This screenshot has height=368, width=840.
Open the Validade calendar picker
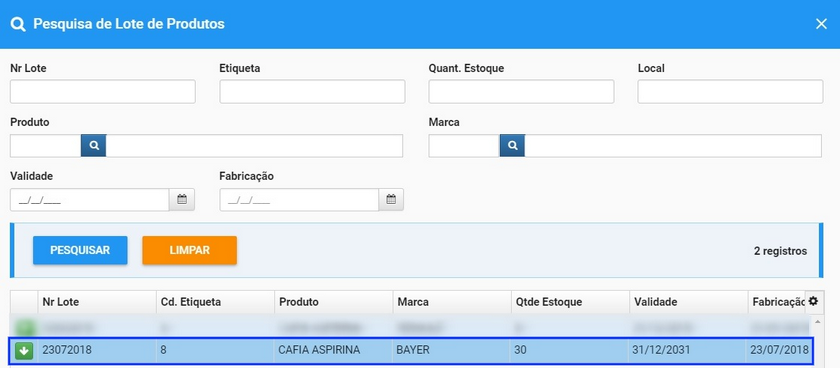pyautogui.click(x=182, y=200)
